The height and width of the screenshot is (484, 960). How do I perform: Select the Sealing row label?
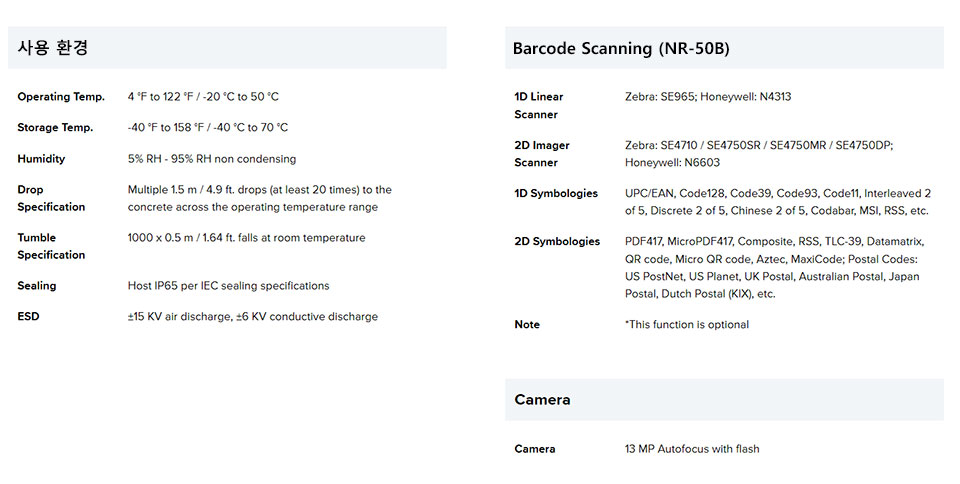[x=37, y=286]
